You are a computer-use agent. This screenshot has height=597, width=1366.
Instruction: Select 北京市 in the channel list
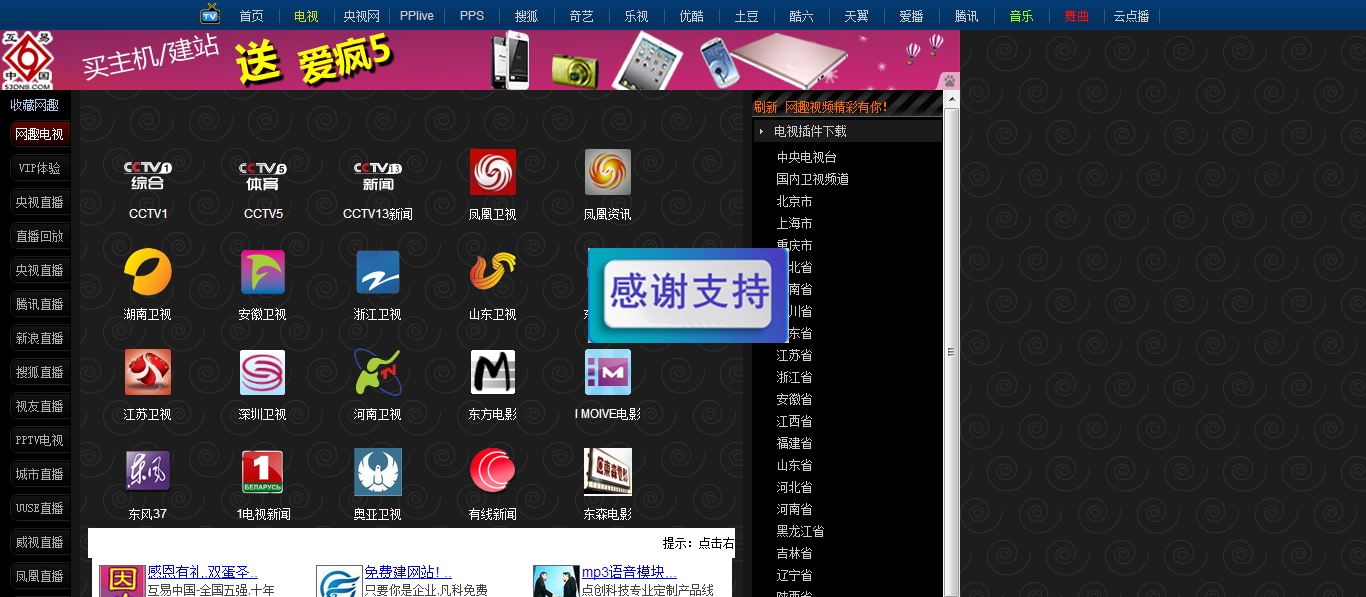(795, 201)
